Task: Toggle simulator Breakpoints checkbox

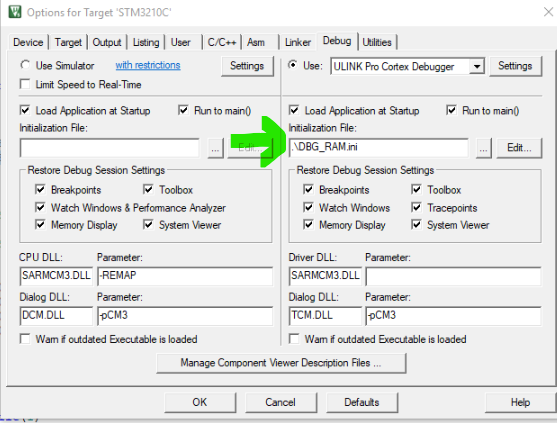Action: 40,189
